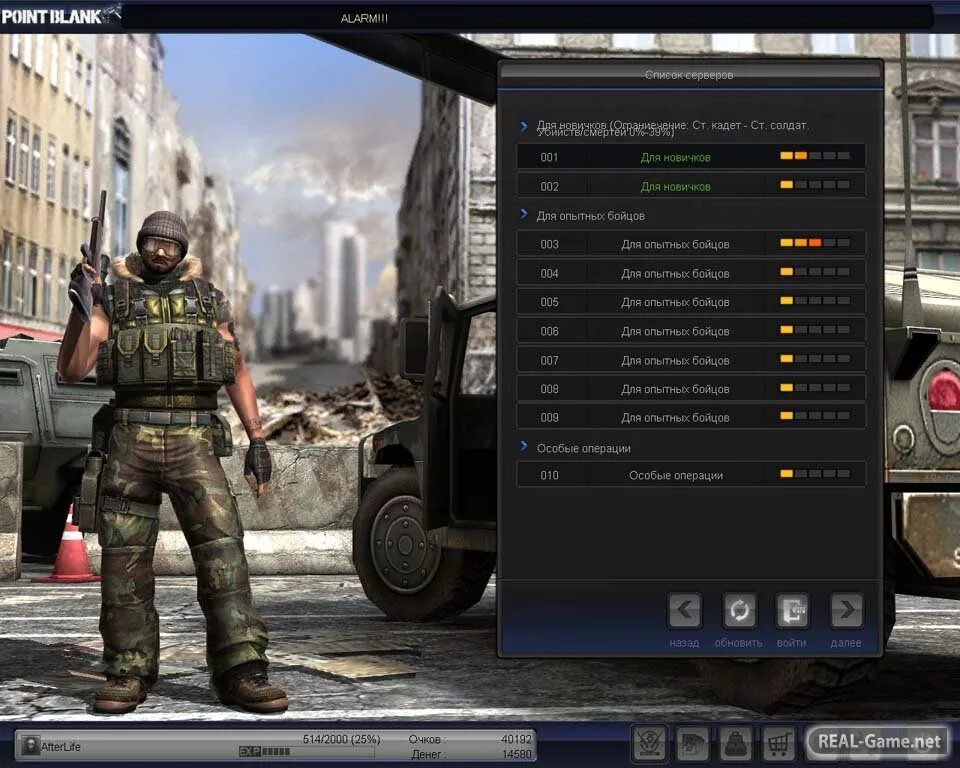Select server 002 Для новичков
Viewport: 960px width, 768px height.
tap(691, 186)
